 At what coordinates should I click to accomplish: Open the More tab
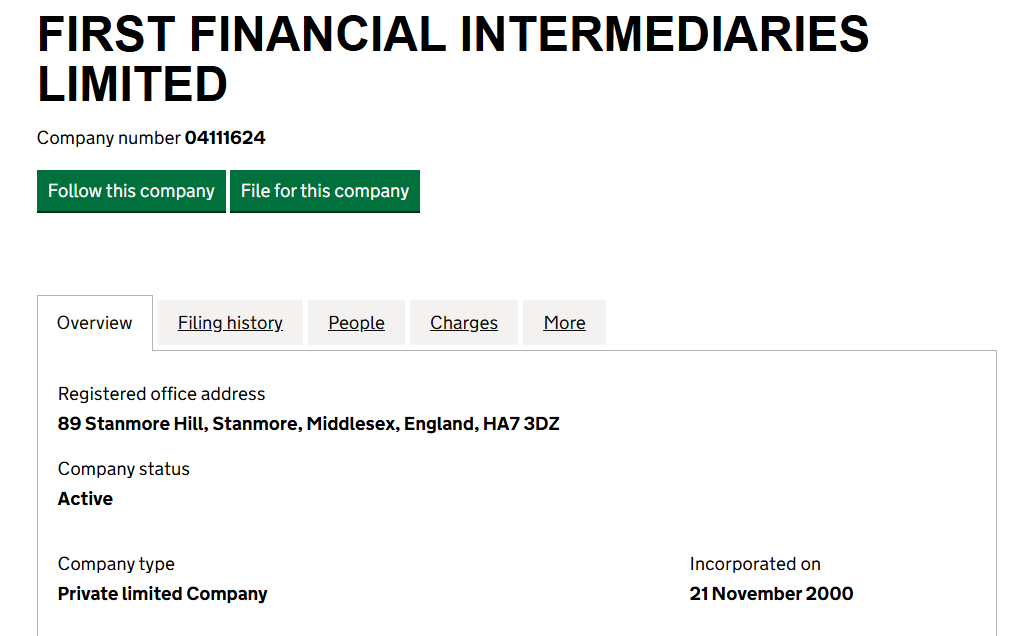564,323
